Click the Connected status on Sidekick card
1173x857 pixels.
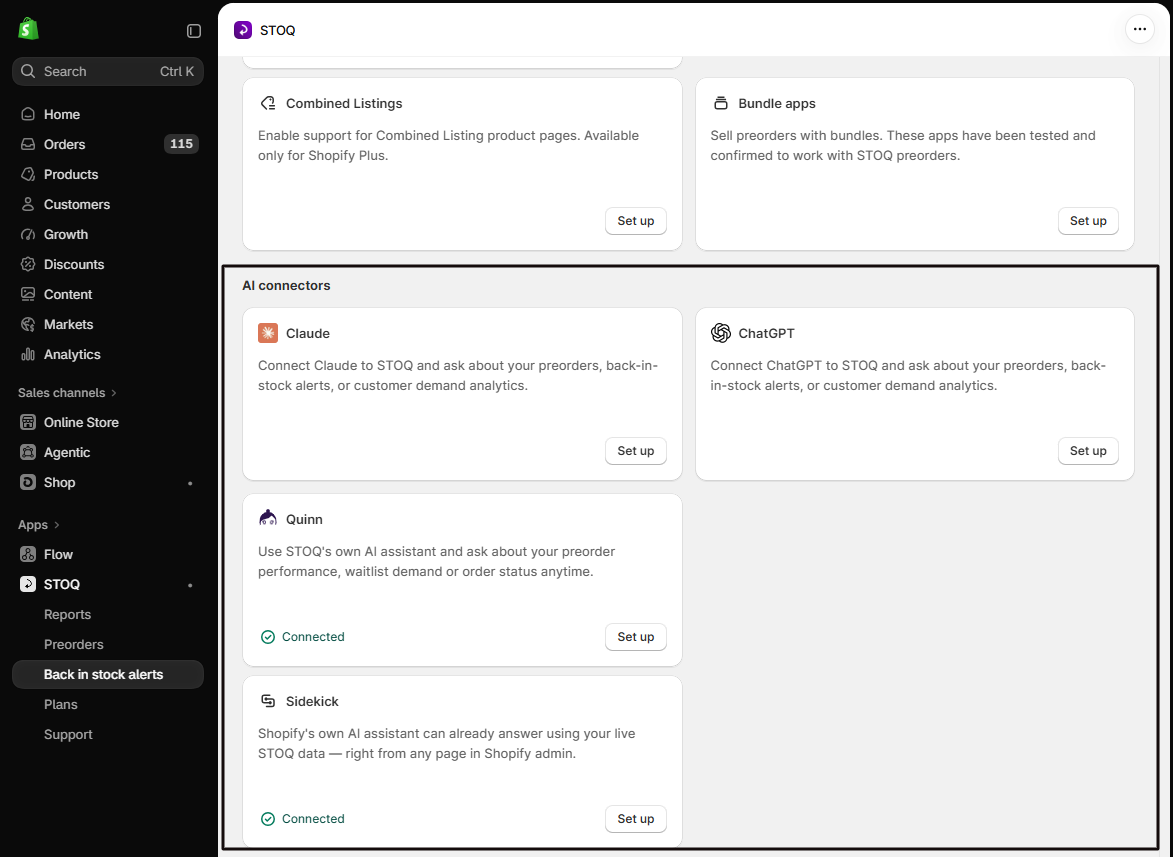click(302, 819)
